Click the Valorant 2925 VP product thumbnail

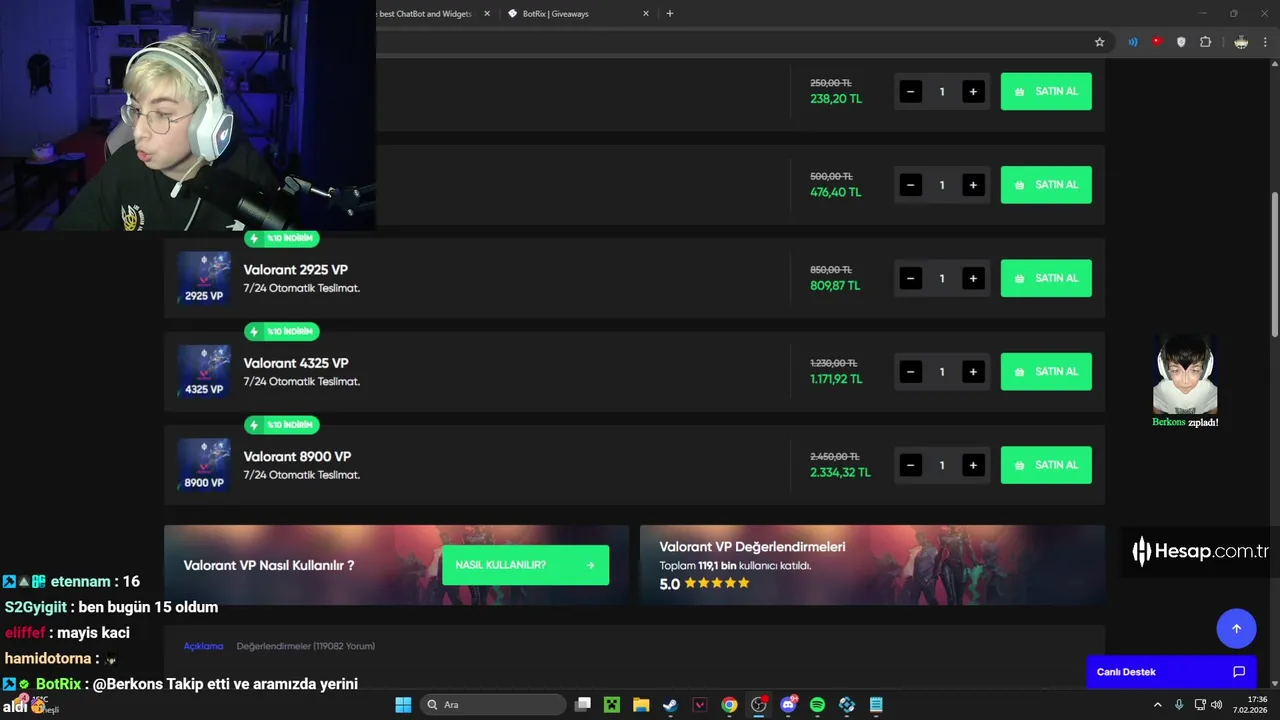[x=204, y=278]
